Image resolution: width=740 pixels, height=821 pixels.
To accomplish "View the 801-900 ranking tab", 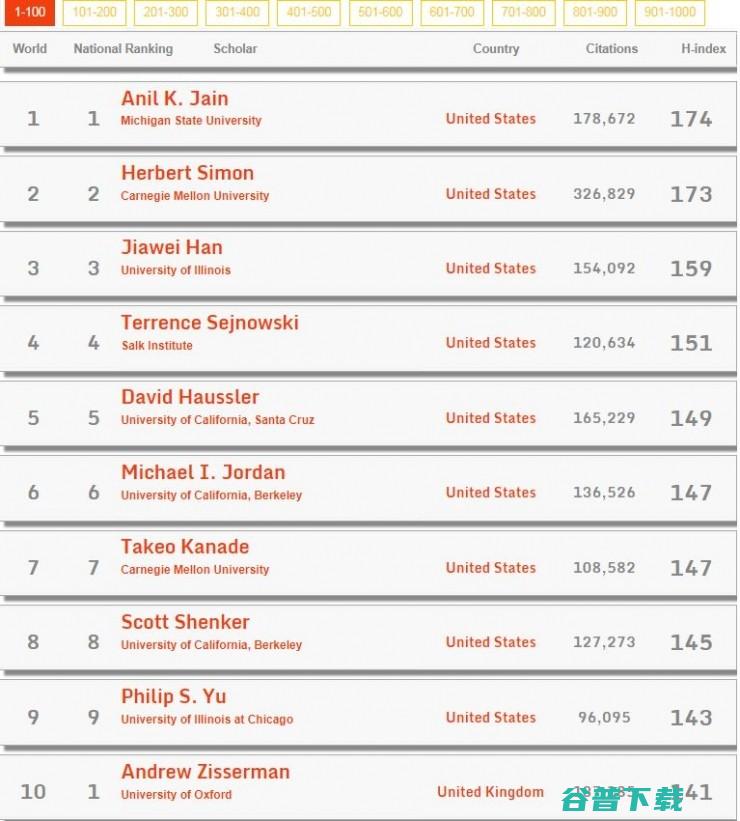I will pos(595,12).
